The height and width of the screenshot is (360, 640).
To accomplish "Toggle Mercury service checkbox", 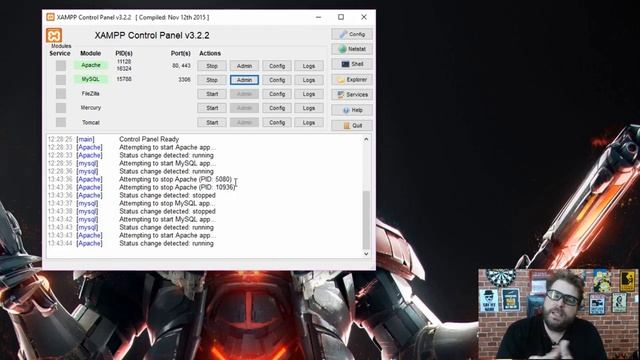I will tap(61, 108).
